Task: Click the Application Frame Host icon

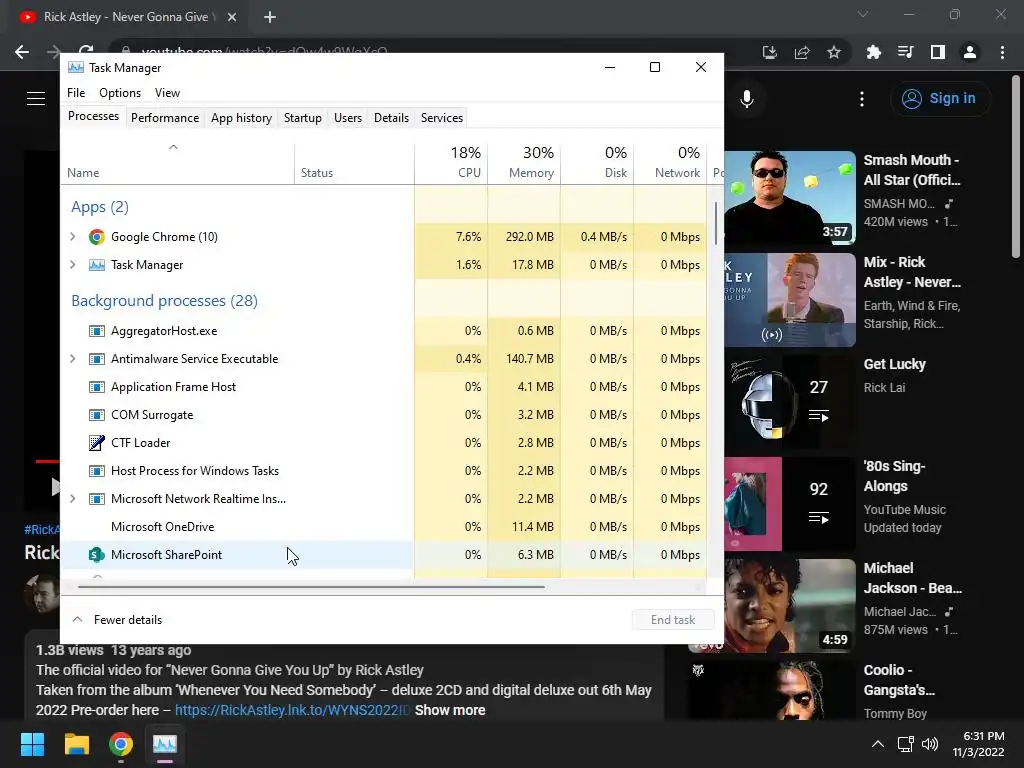Action: point(97,387)
